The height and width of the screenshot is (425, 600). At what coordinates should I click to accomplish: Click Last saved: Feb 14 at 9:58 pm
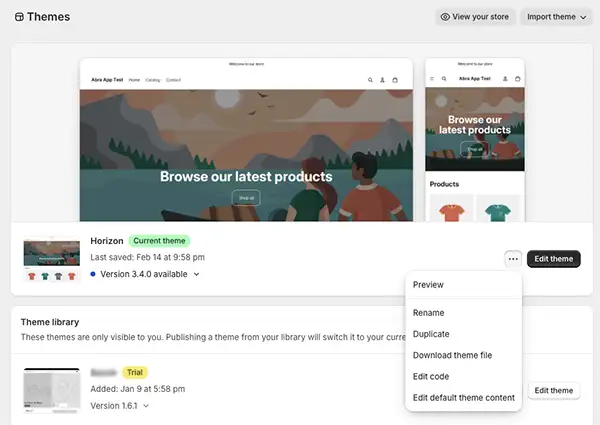147,257
